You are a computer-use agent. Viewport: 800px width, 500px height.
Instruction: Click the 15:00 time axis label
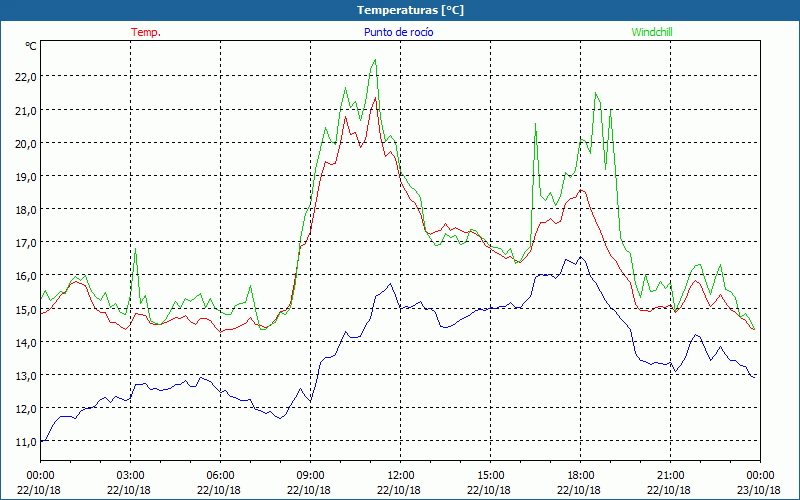coord(490,476)
